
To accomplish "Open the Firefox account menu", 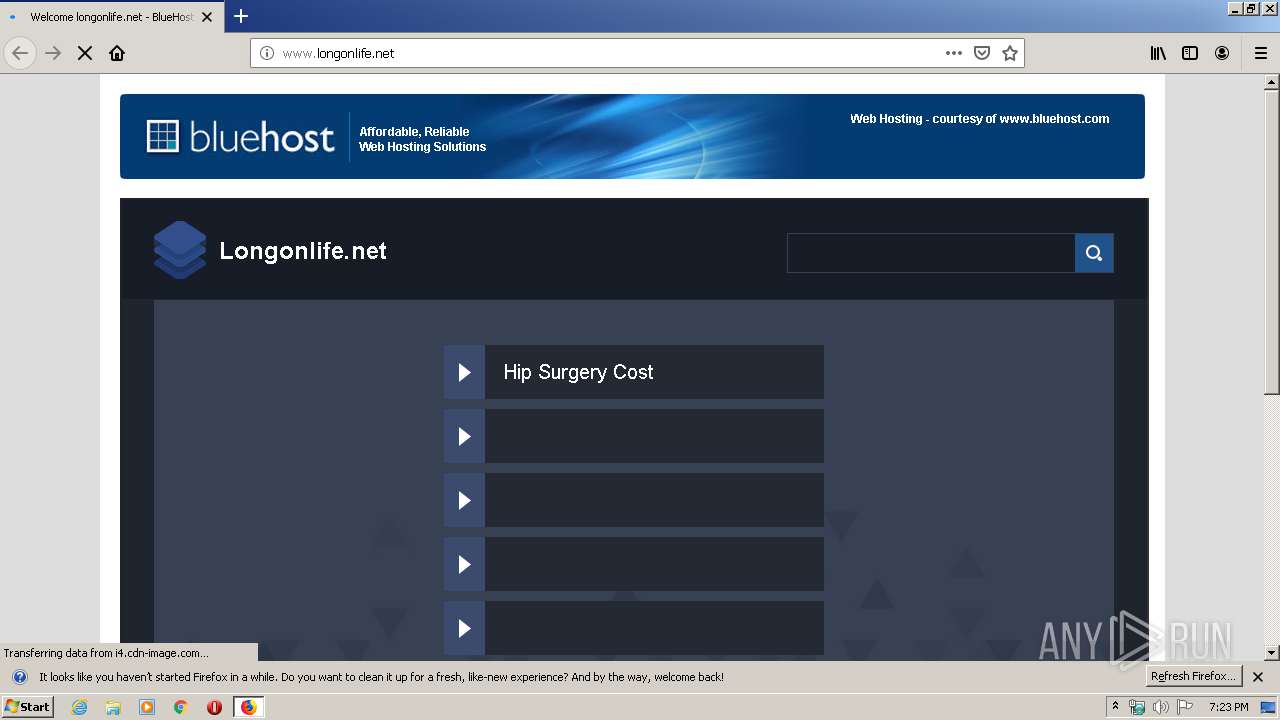I will [x=1222, y=53].
